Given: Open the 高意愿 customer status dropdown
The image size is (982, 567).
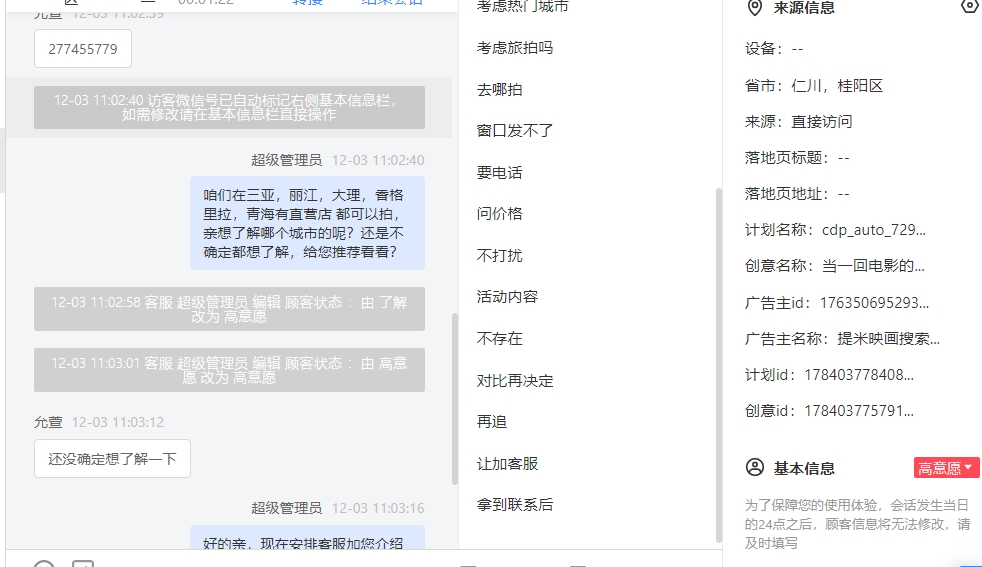Looking at the screenshot, I should pyautogui.click(x=946, y=467).
